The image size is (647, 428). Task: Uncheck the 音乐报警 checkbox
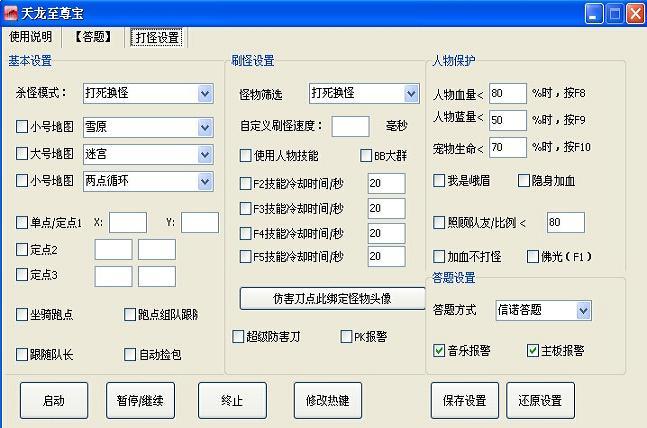tap(439, 350)
